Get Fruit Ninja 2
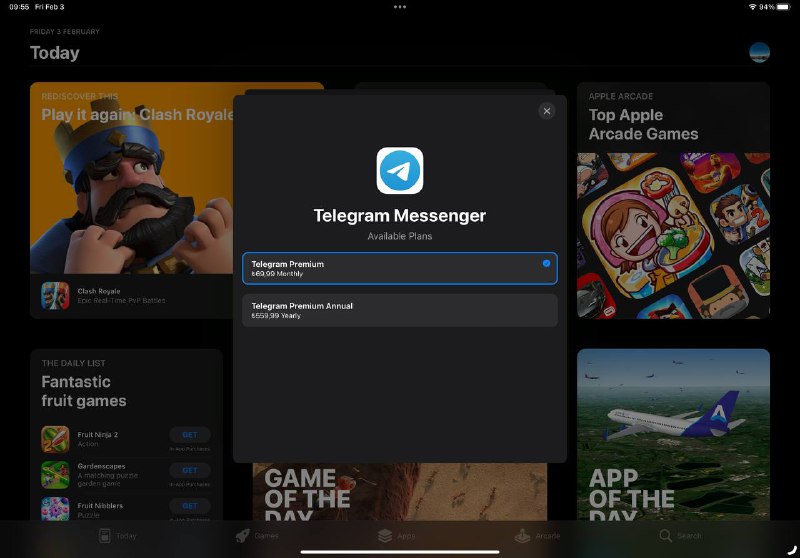Image resolution: width=800 pixels, height=558 pixels. 190,435
